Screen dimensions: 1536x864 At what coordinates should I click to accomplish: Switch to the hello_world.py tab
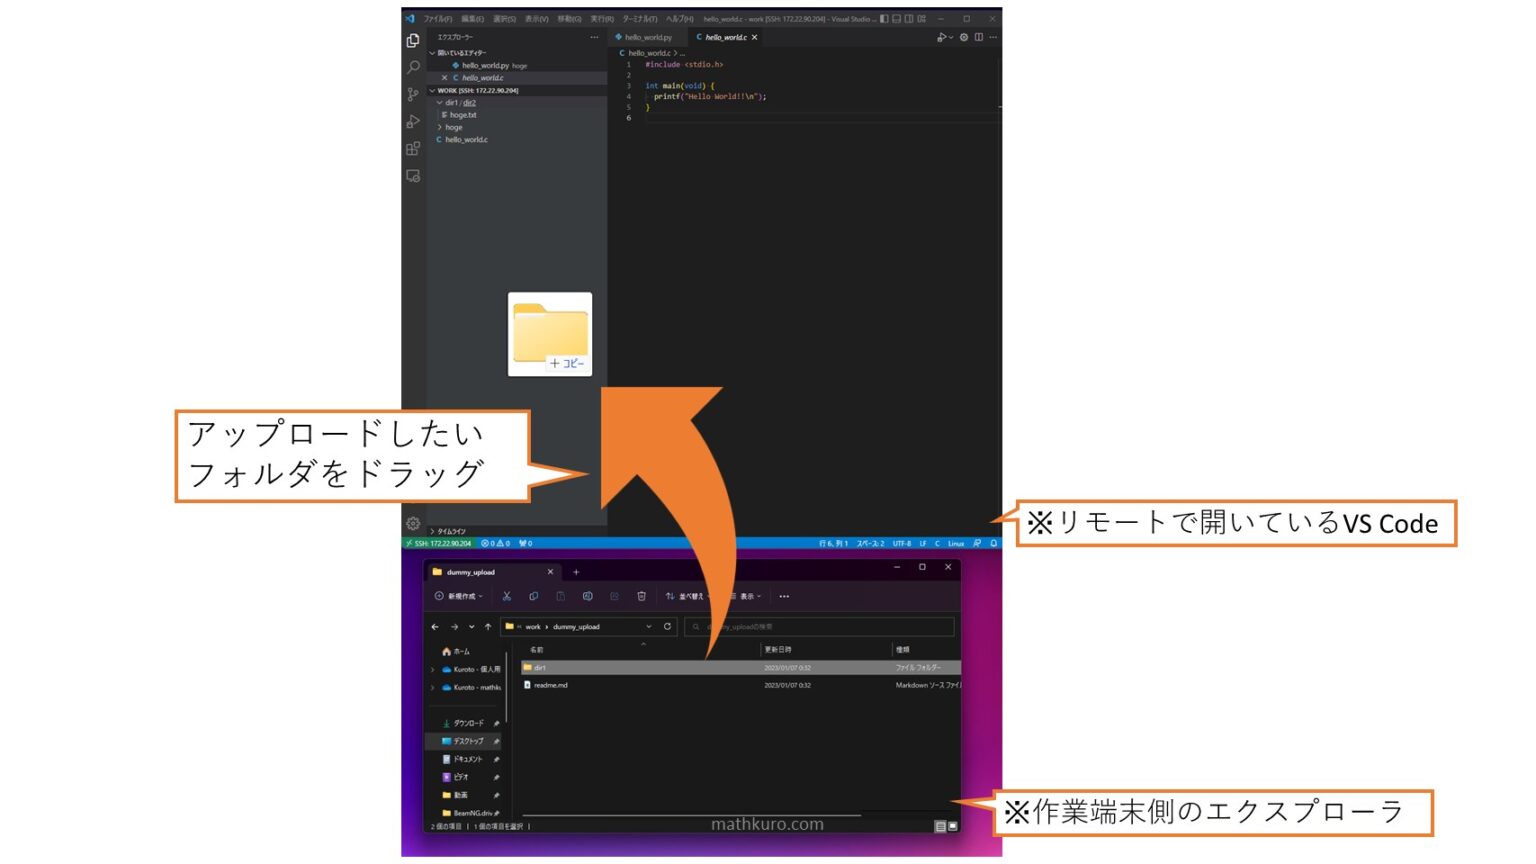tap(648, 37)
